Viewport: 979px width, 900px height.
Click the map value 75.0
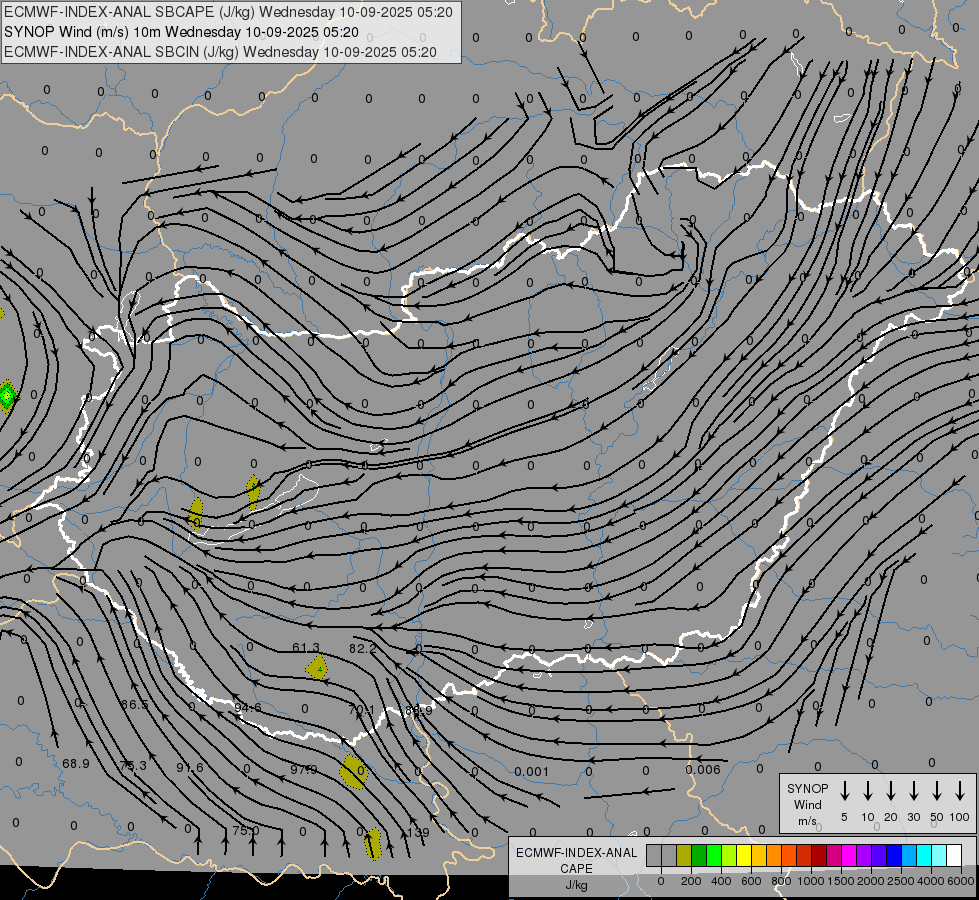click(245, 831)
